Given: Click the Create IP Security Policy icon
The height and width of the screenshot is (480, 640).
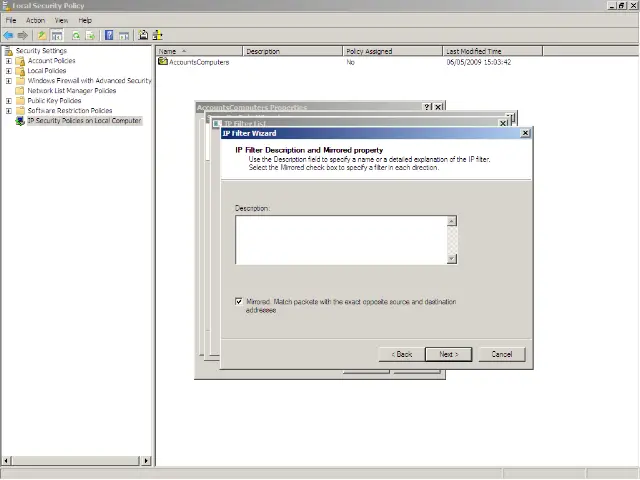Looking at the screenshot, I should [x=143, y=35].
